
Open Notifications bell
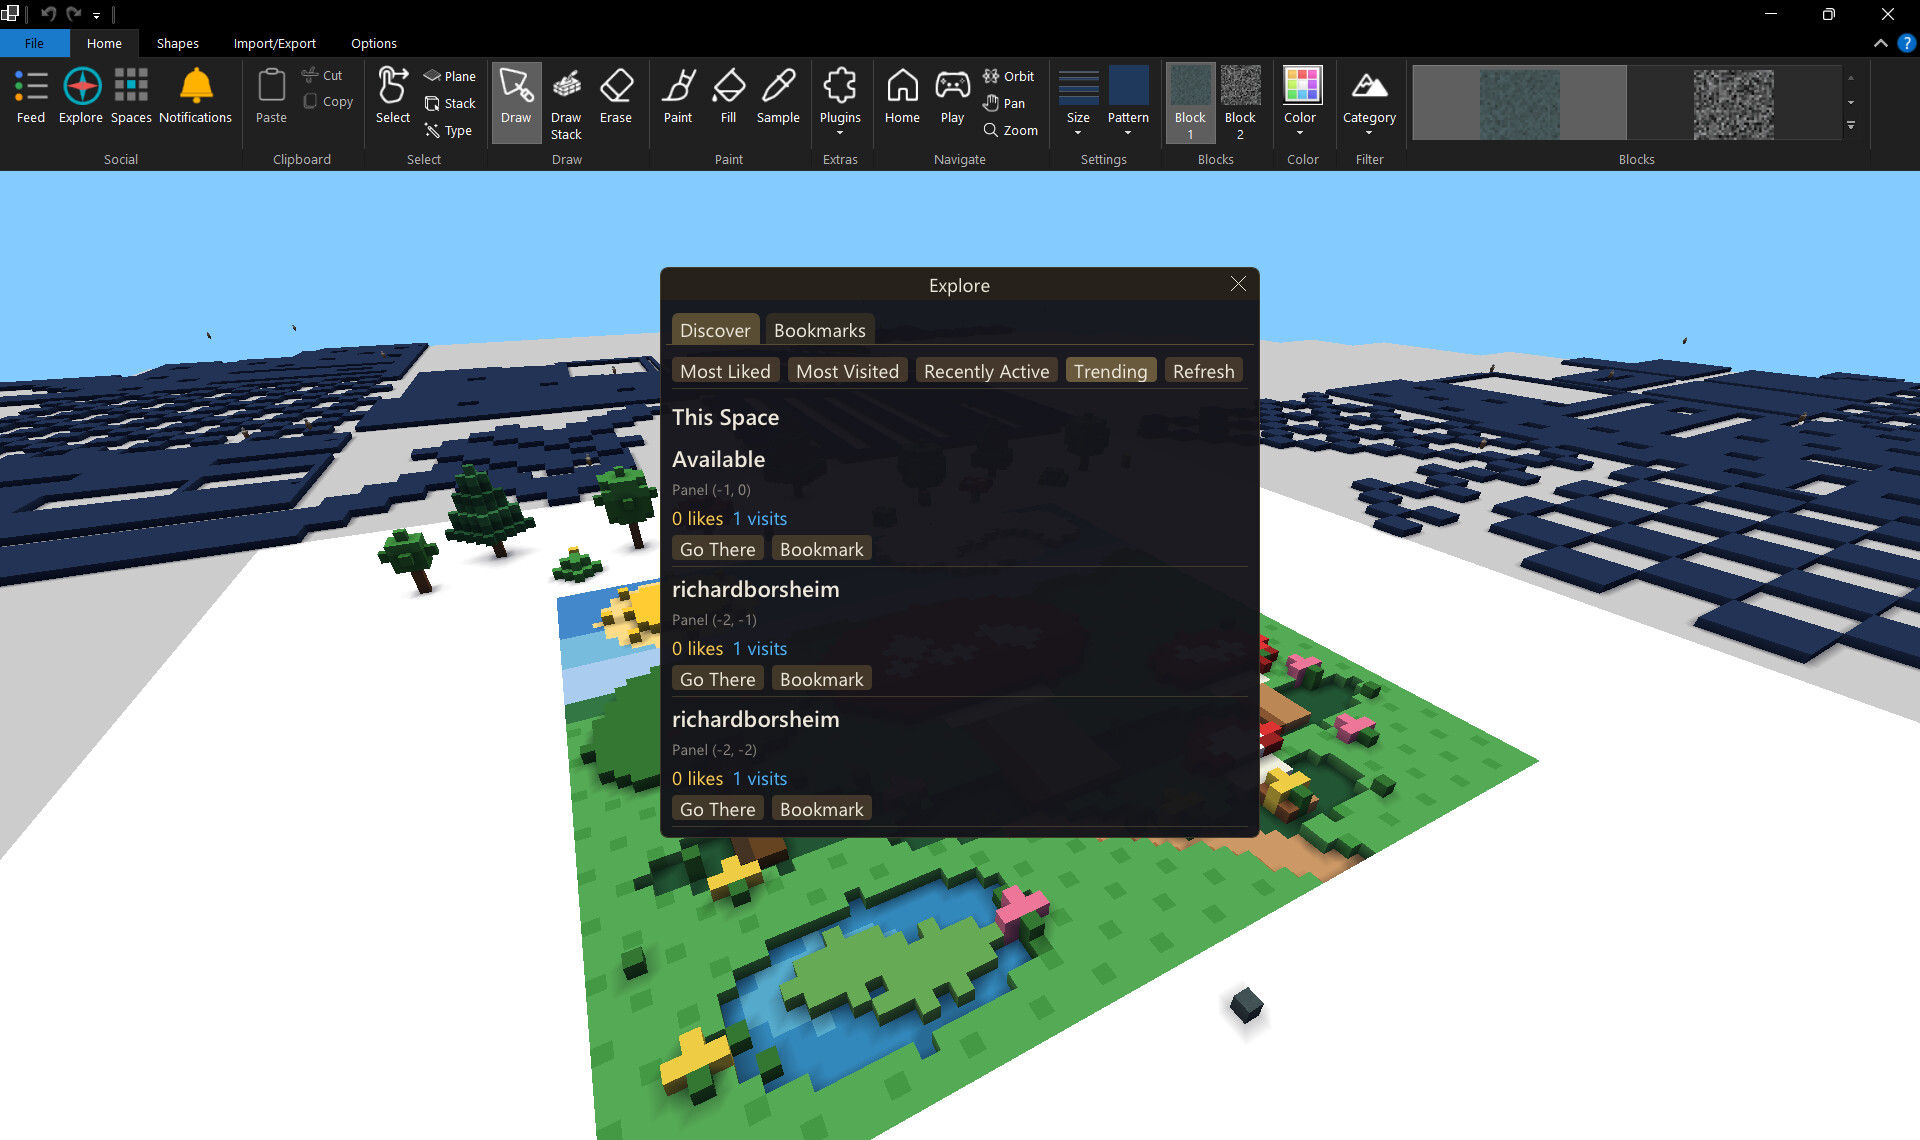click(195, 97)
